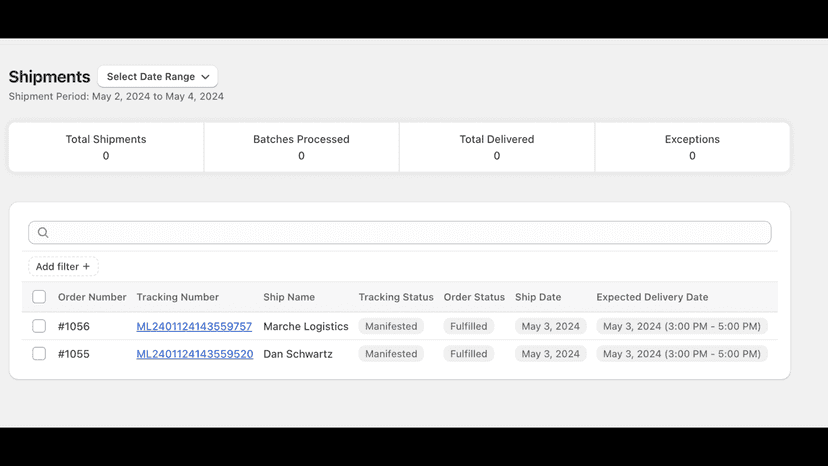This screenshot has width=828, height=466.
Task: Click the Expected Delivery Date column header
Action: 652,297
